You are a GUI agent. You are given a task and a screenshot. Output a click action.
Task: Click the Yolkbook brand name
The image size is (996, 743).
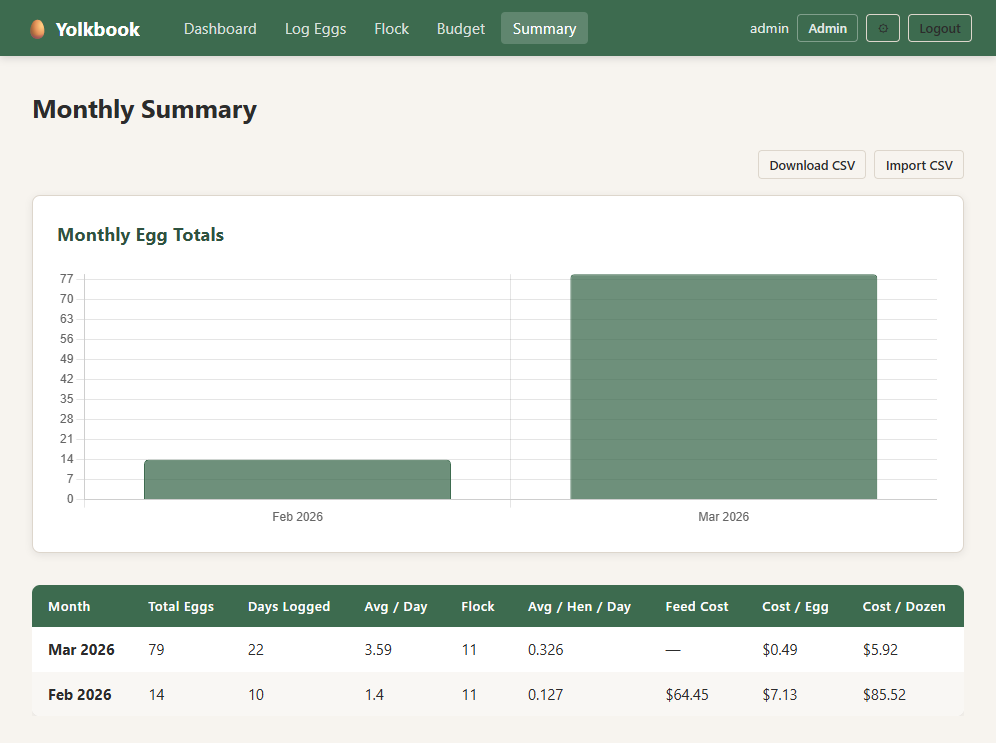pos(98,29)
